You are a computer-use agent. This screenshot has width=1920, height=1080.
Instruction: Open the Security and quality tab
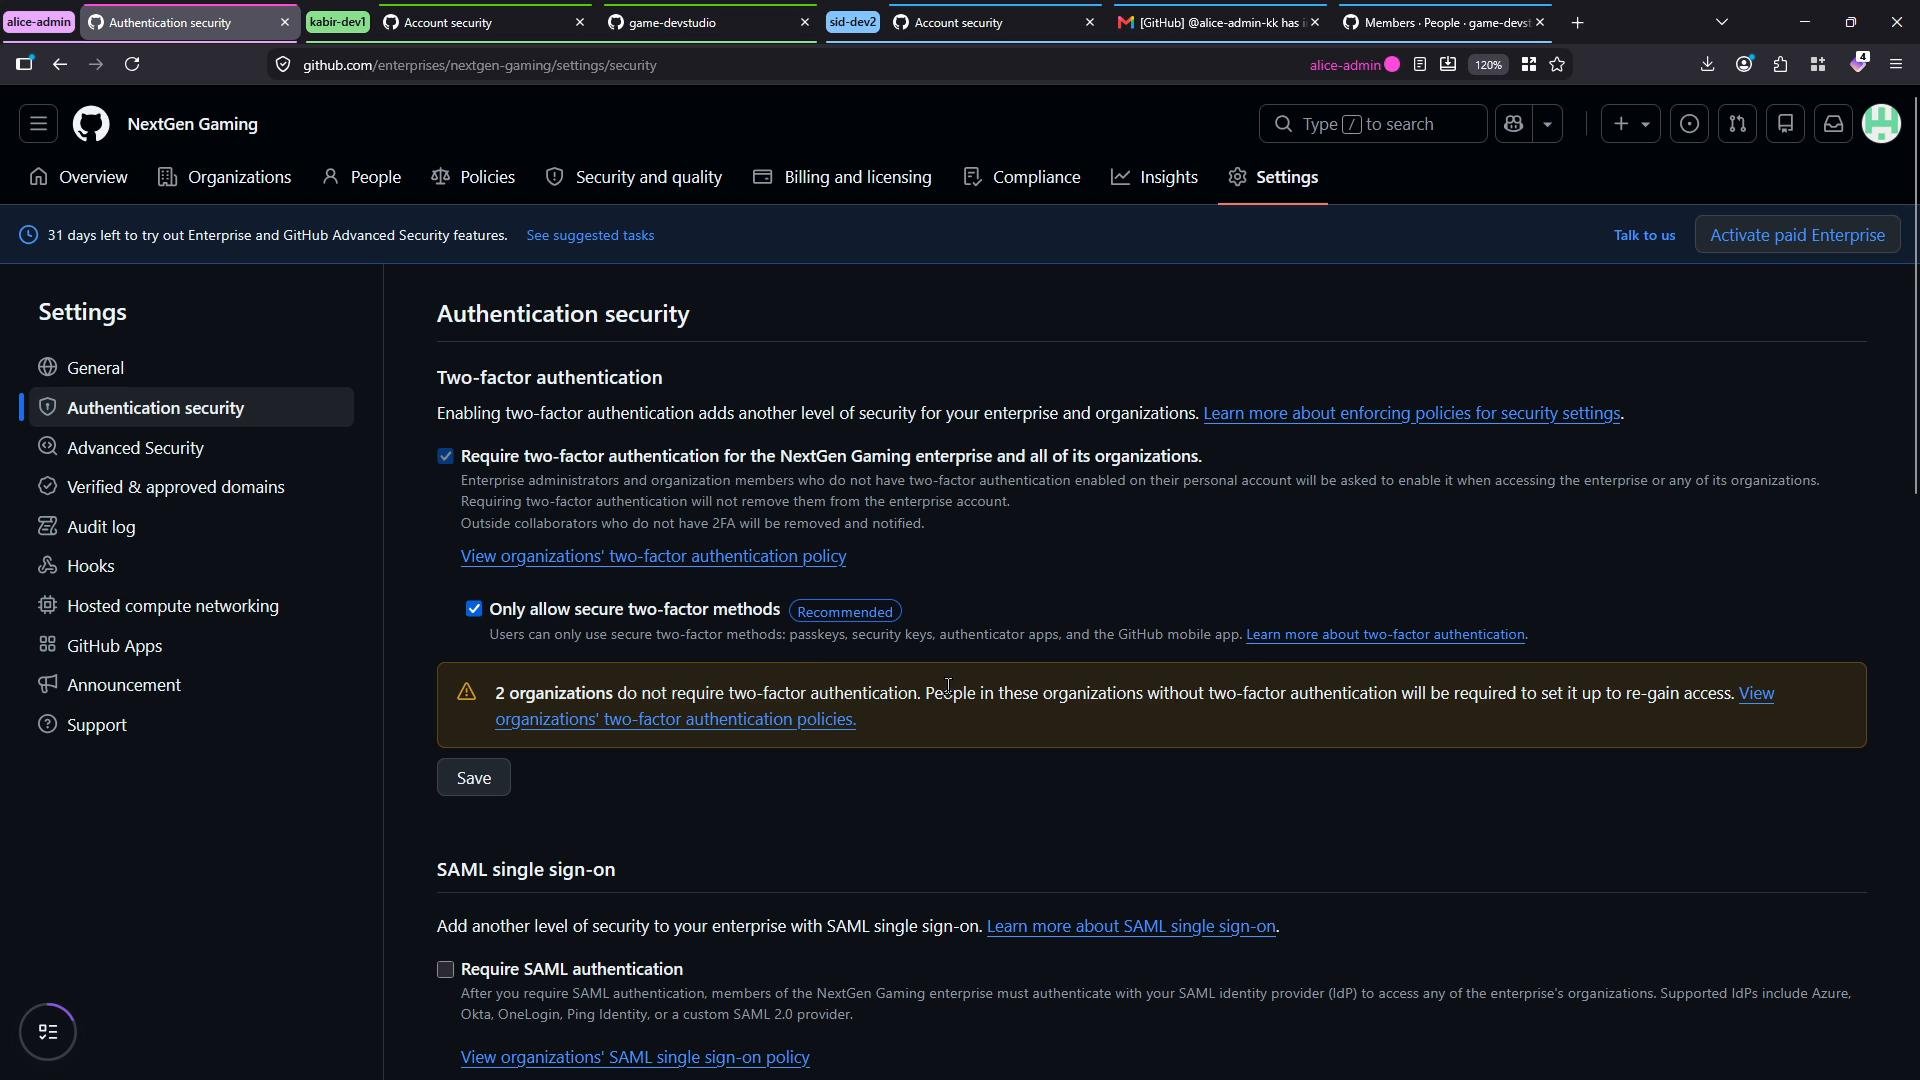click(634, 177)
